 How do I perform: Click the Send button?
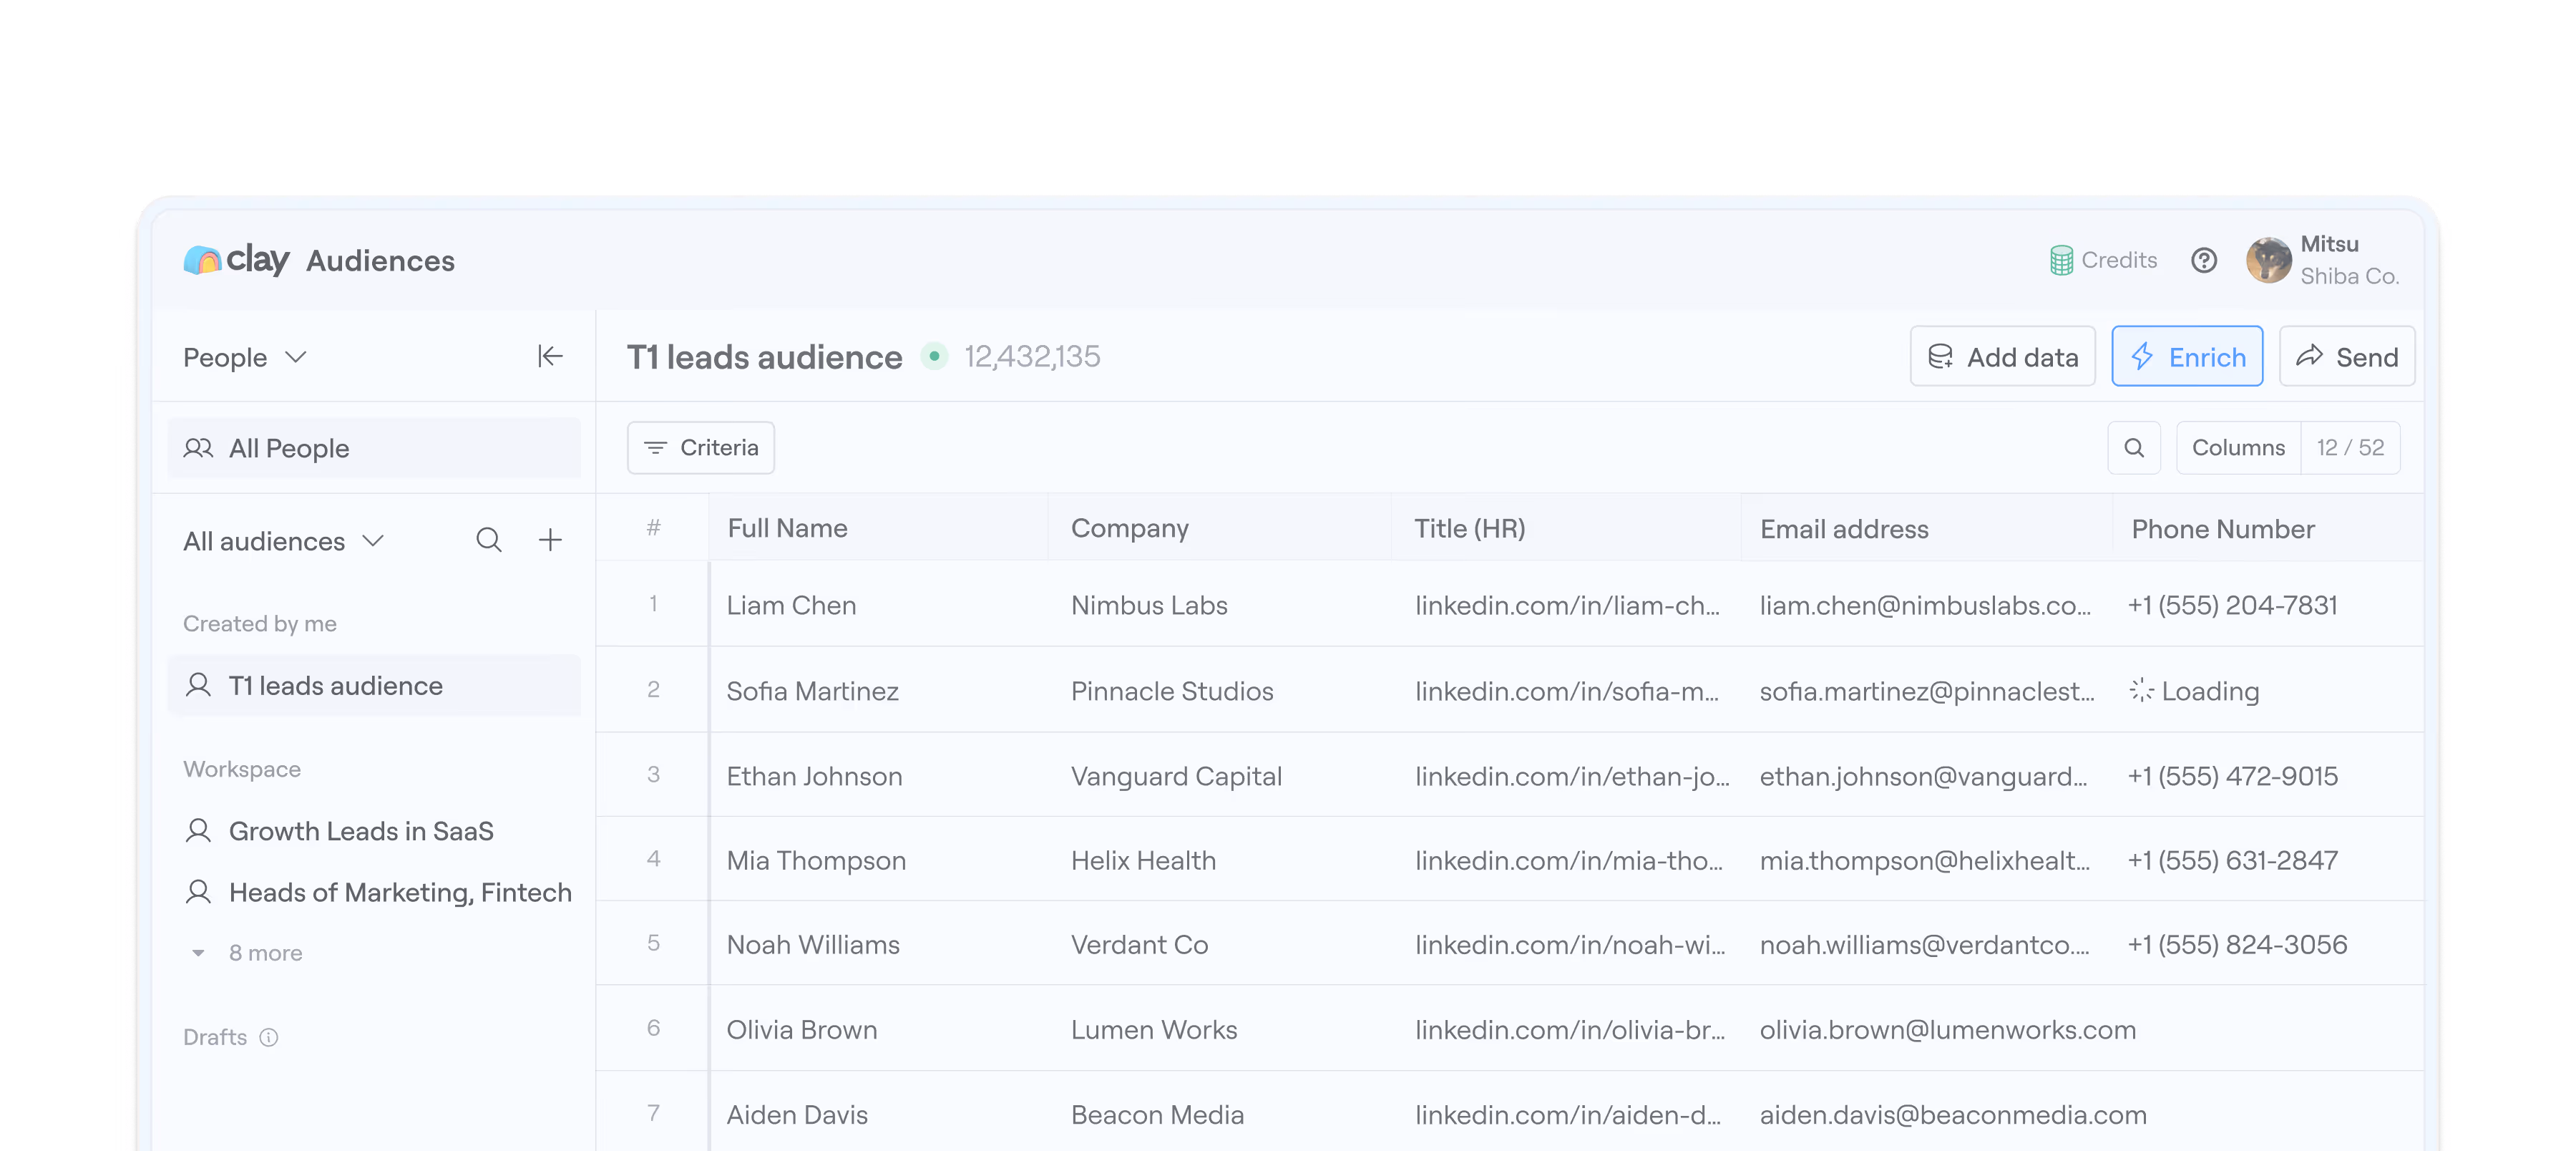point(2346,356)
